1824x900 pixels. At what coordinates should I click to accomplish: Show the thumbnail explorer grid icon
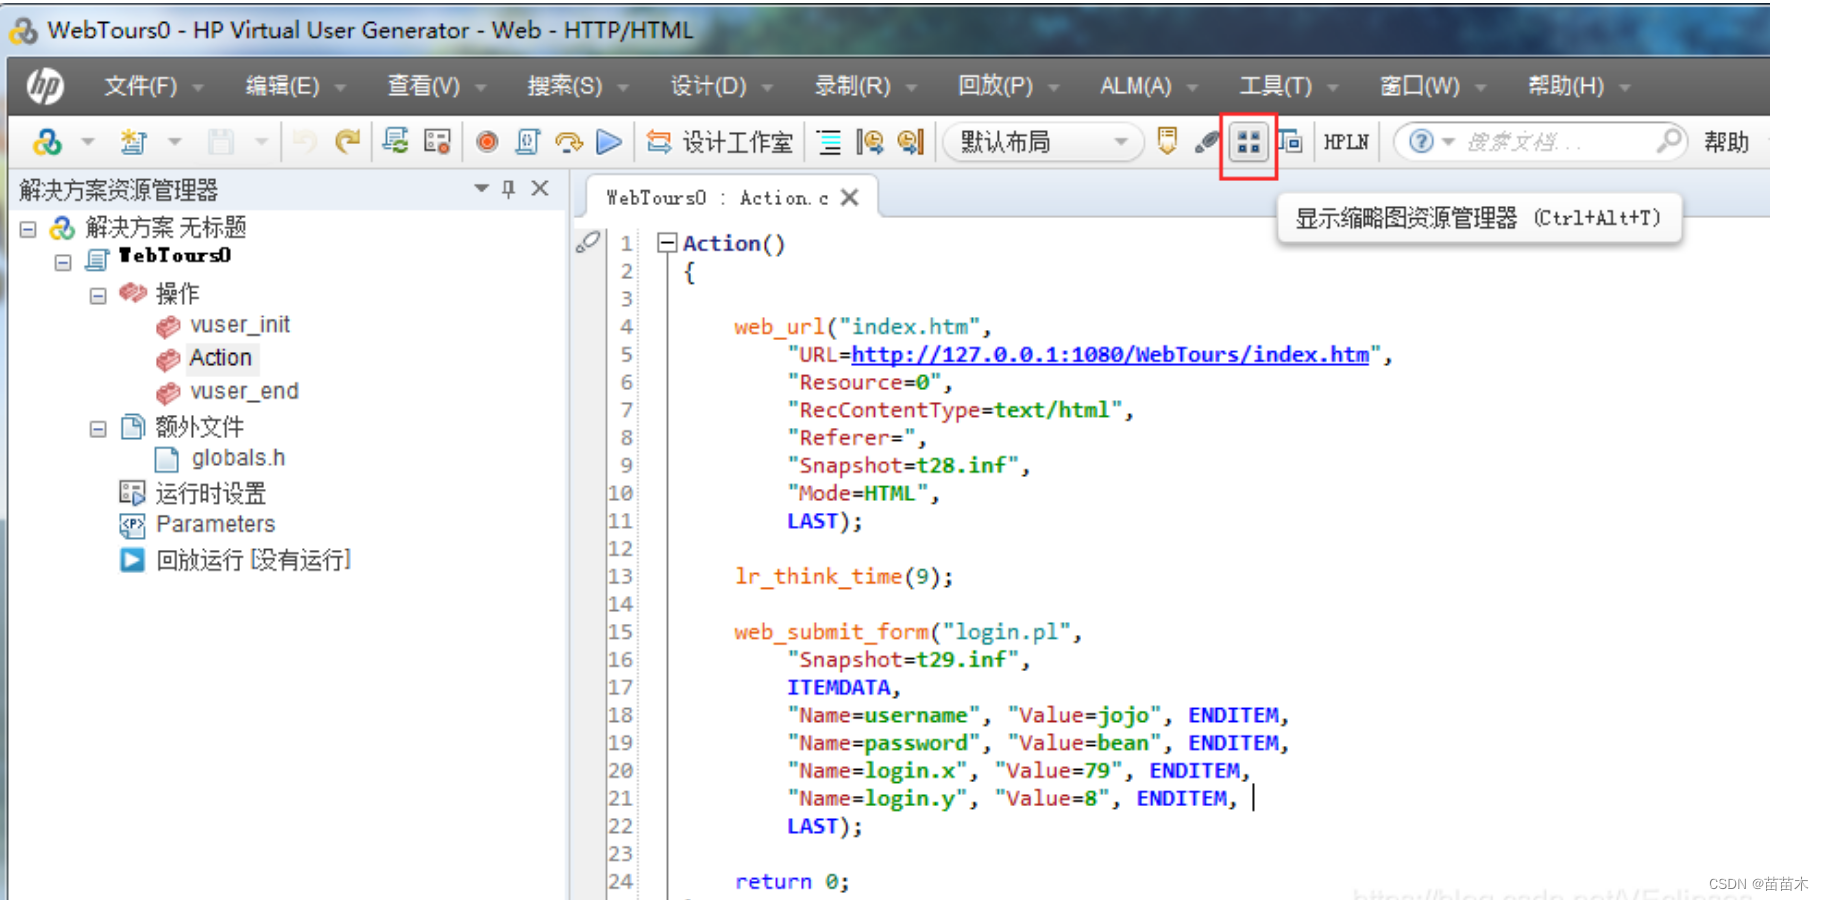click(1248, 143)
